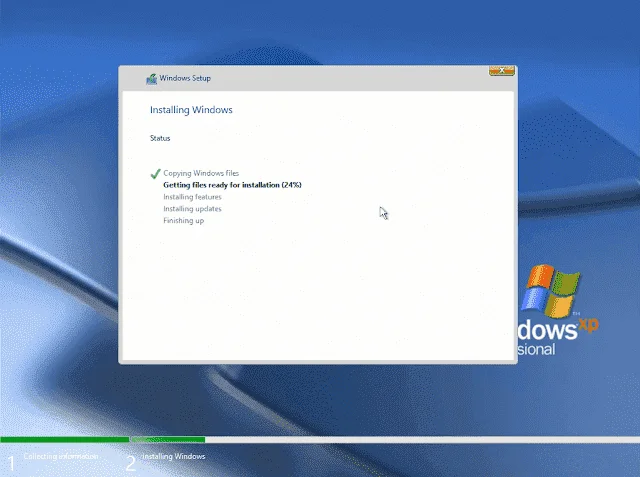Click the green setup progress bar at bottom
This screenshot has width=640, height=477.
click(x=103, y=439)
